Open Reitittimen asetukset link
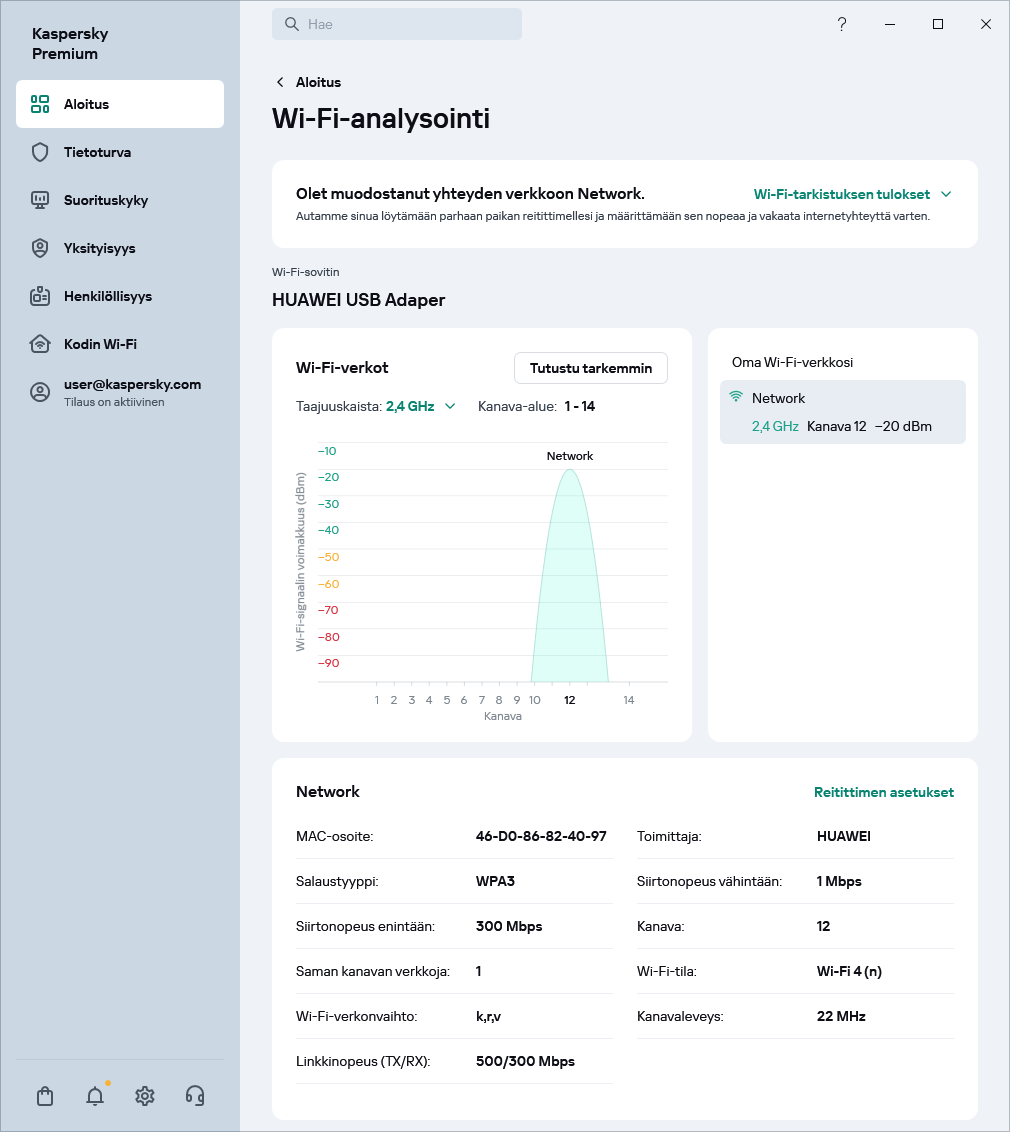Image resolution: width=1010 pixels, height=1132 pixels. coord(884,792)
